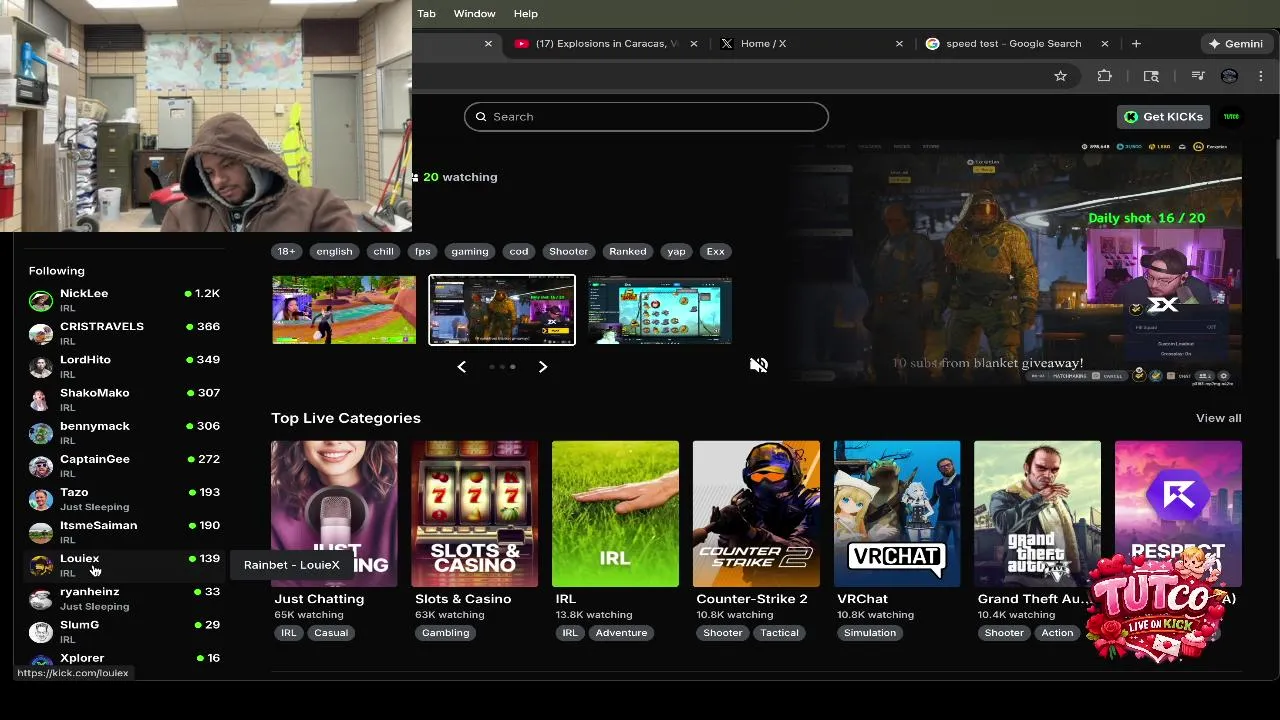Screen dimensions: 1280x720
Task: Open ShakoMako avatar in Following list
Action: tap(41, 400)
